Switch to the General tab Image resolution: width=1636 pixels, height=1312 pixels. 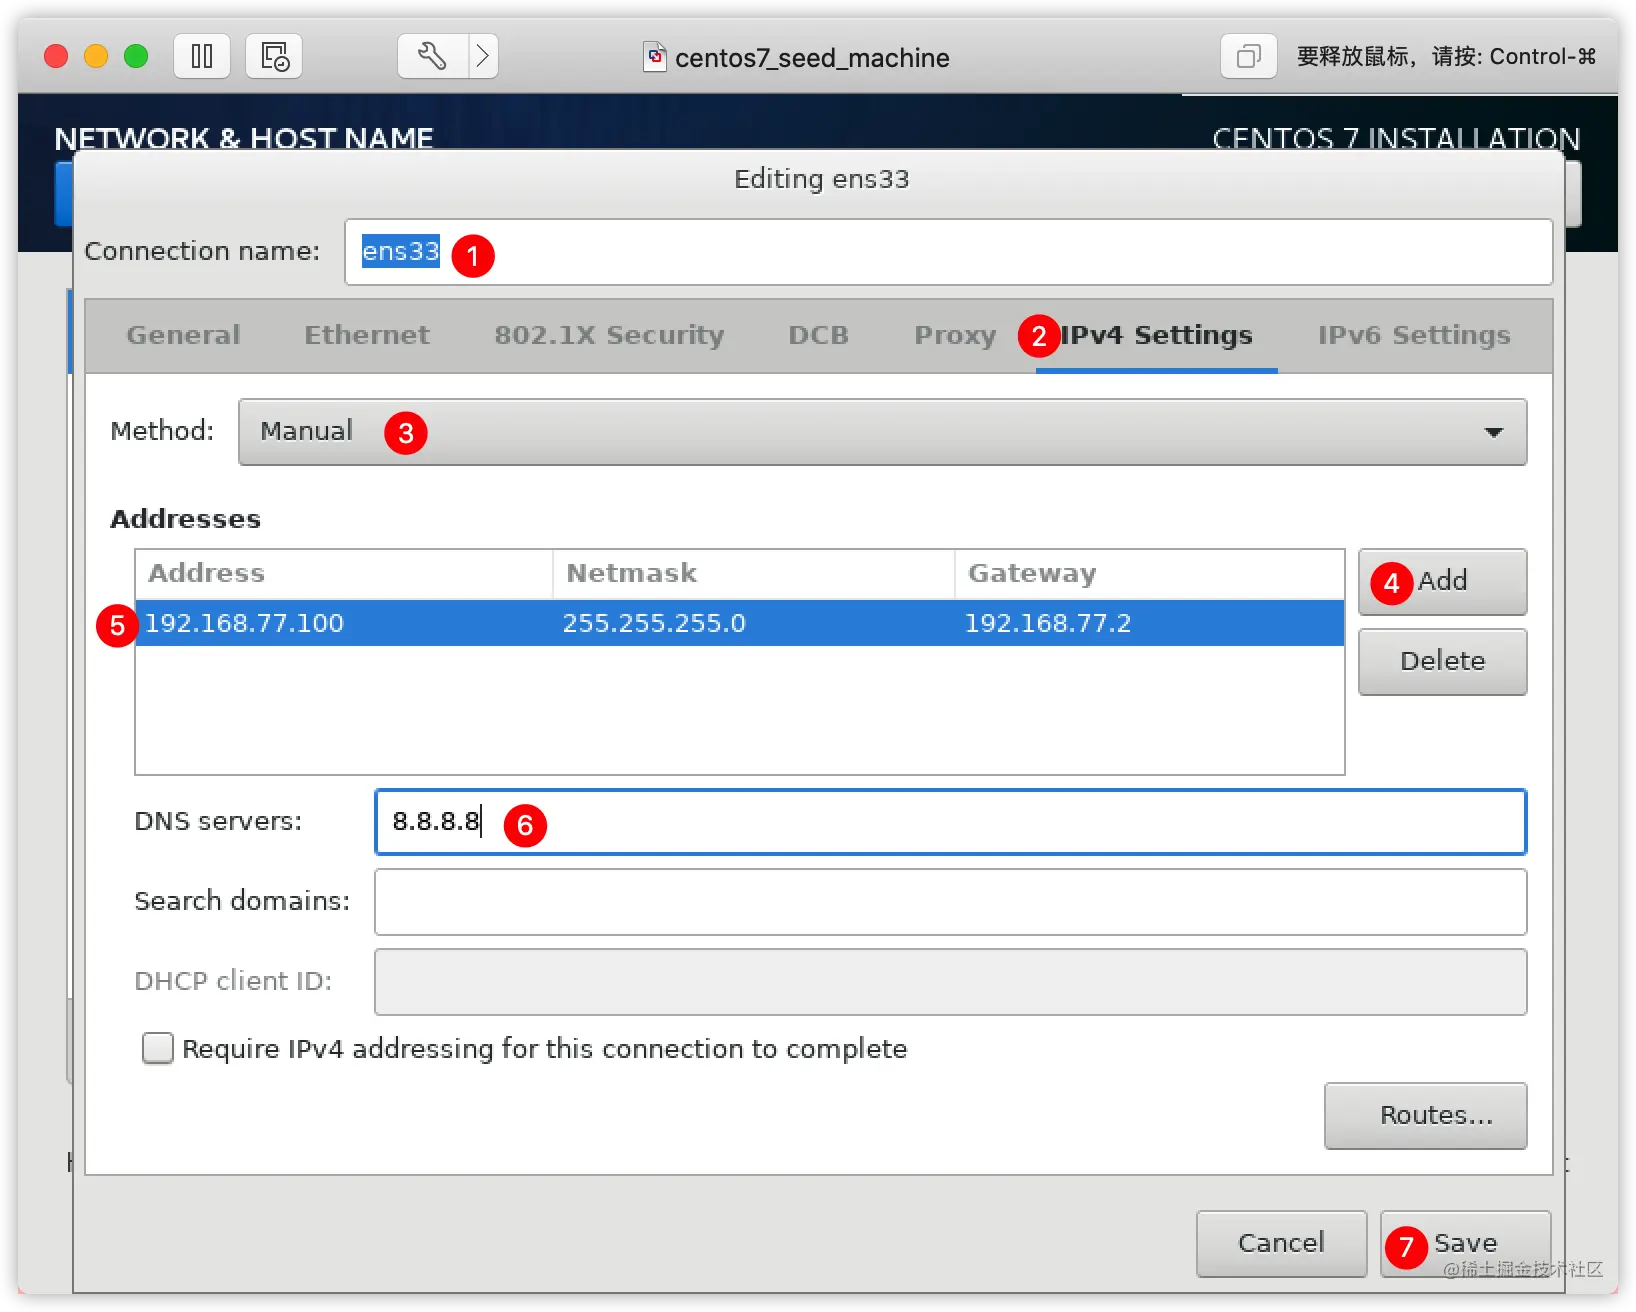pos(184,335)
